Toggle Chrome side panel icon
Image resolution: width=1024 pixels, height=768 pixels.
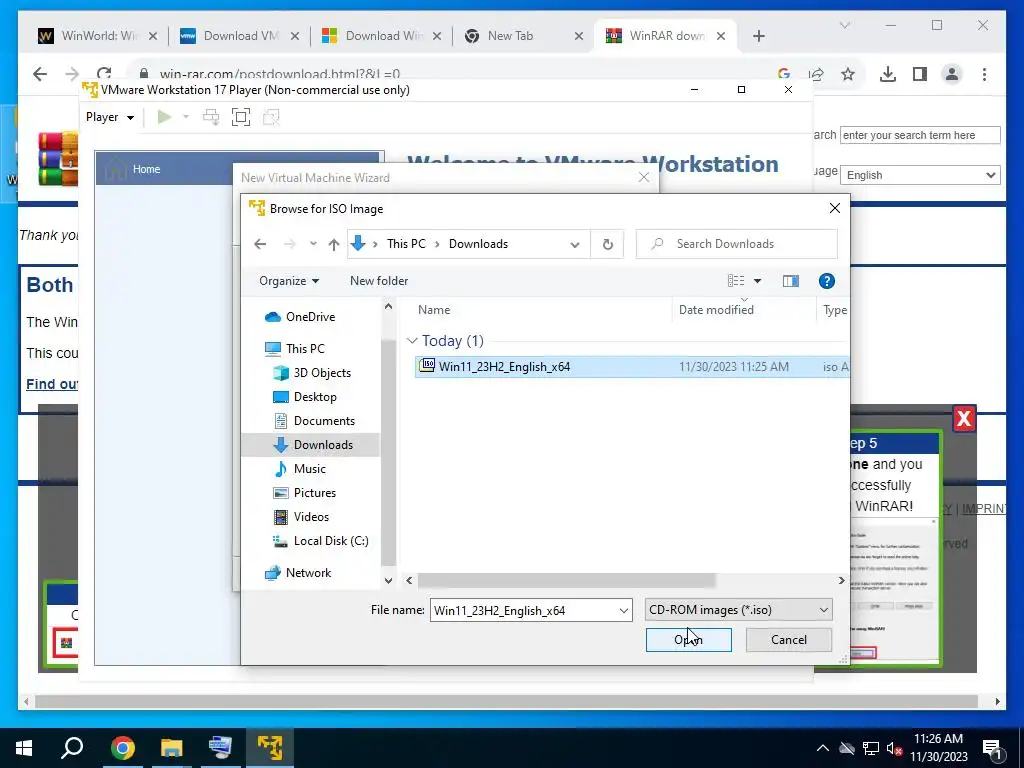[x=920, y=74]
